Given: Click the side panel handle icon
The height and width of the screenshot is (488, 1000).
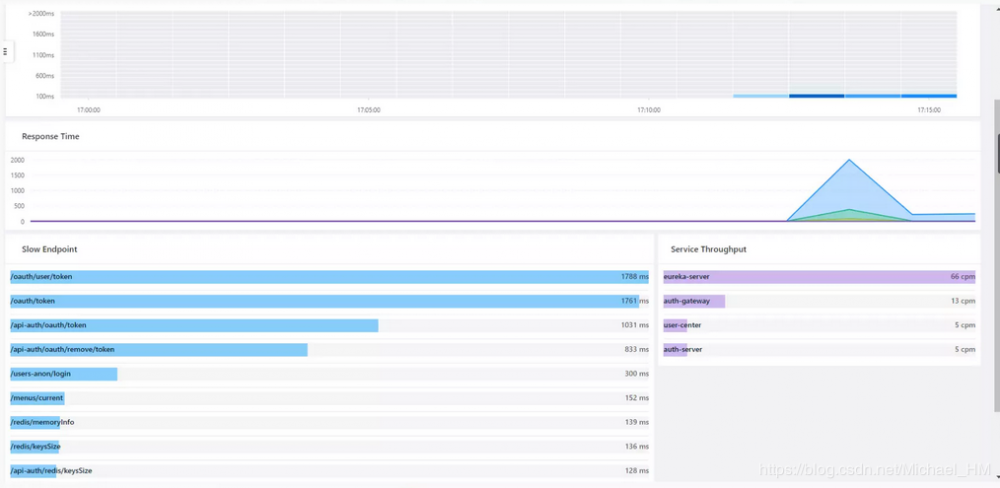Looking at the screenshot, I should (x=6, y=52).
